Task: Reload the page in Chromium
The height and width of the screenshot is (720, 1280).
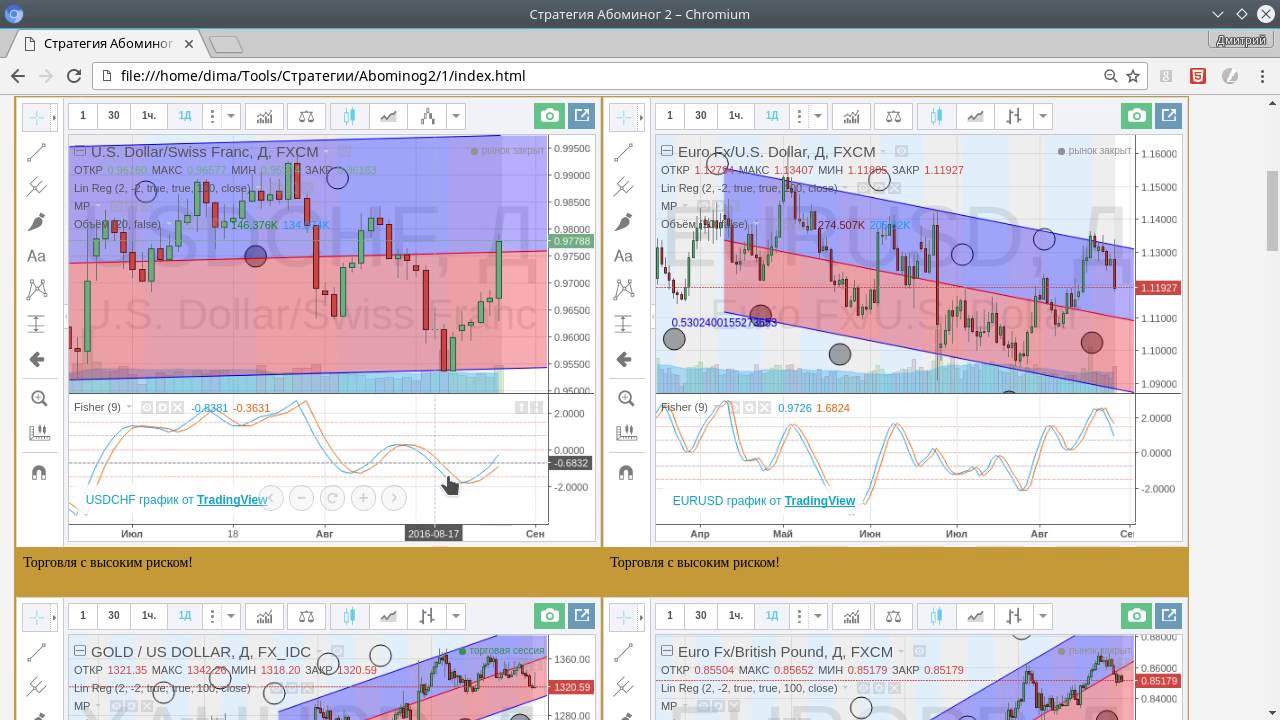Action: 74,75
